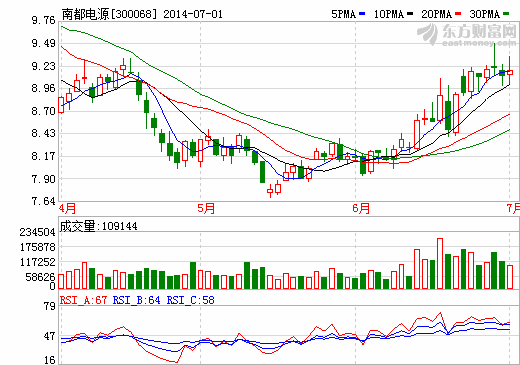520x365 pixels.
Task: Click the 79 RSI axis label
Action: (49, 306)
